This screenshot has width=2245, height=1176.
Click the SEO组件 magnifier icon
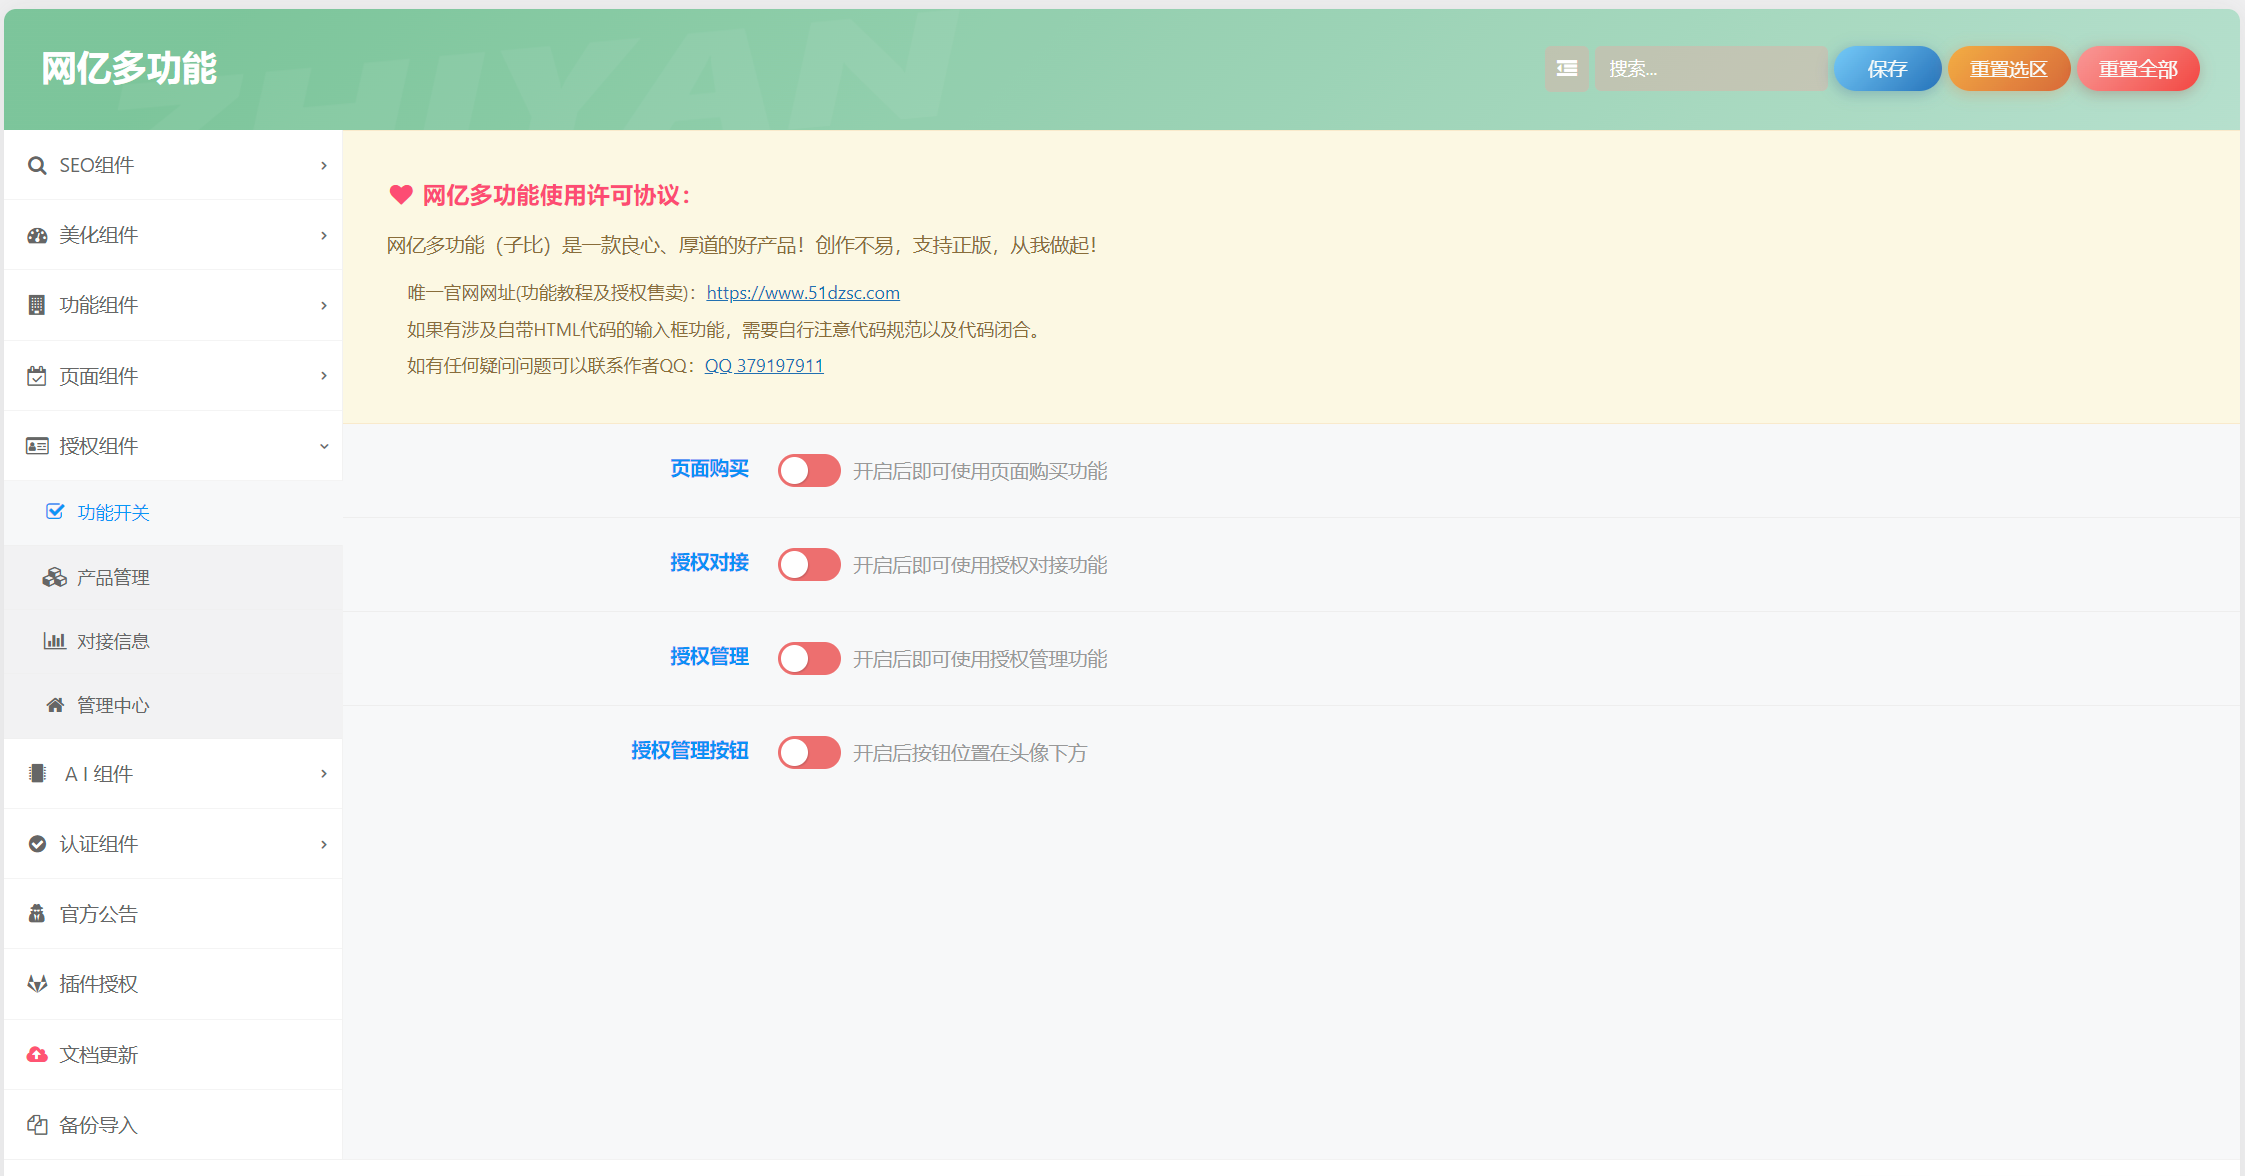coord(37,166)
